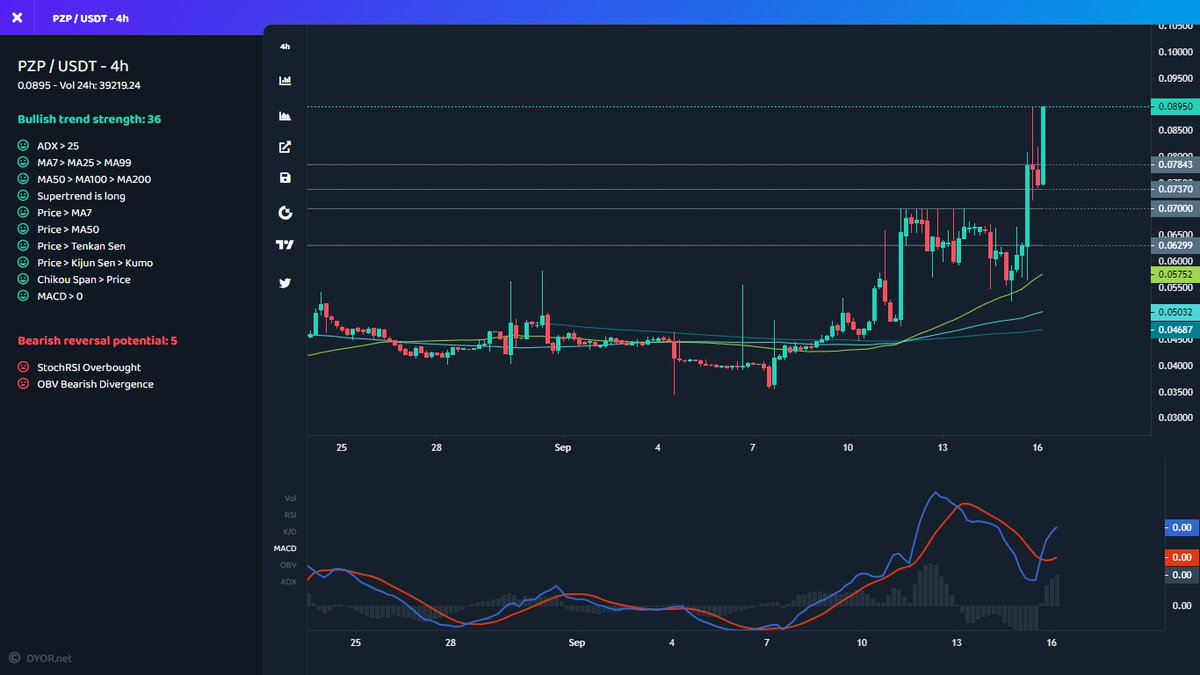Open chart in external window icon
Viewport: 1200px width, 675px height.
285,147
